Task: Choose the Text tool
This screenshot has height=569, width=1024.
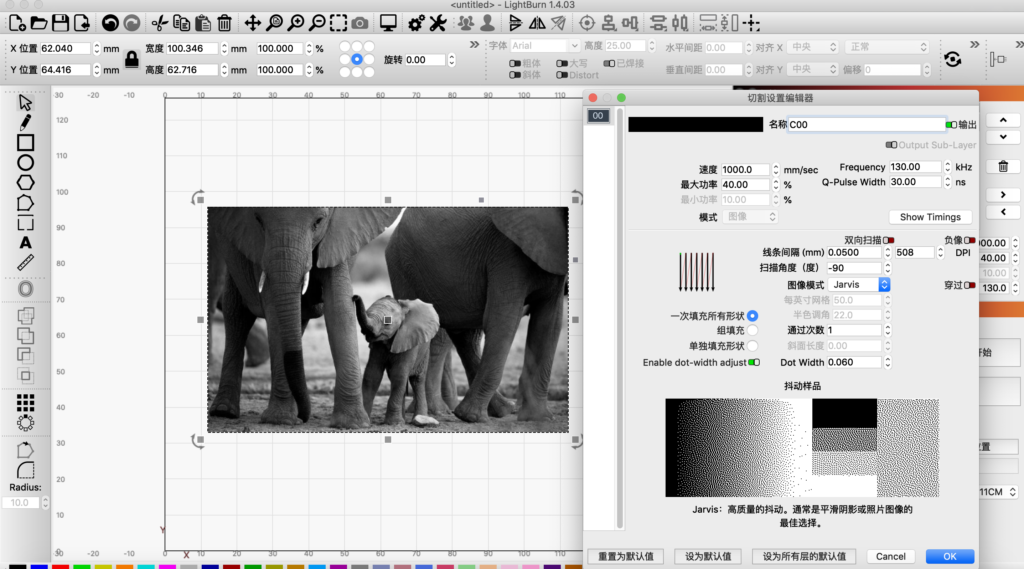Action: pyautogui.click(x=26, y=243)
